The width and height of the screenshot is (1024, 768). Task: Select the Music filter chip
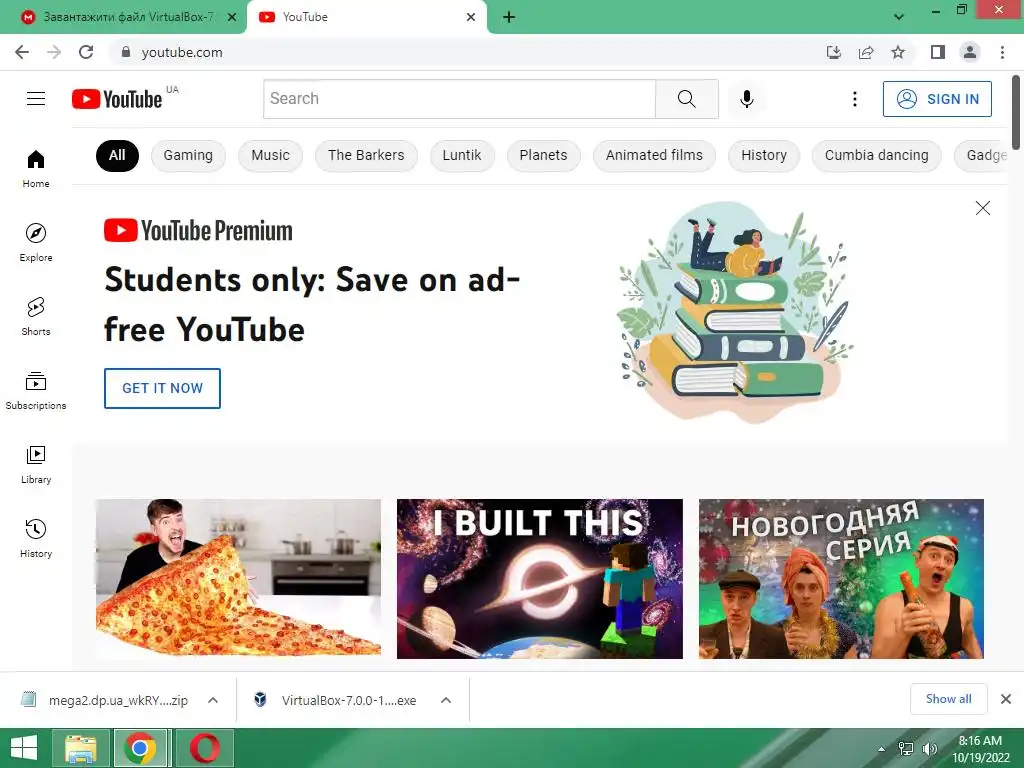pyautogui.click(x=270, y=155)
